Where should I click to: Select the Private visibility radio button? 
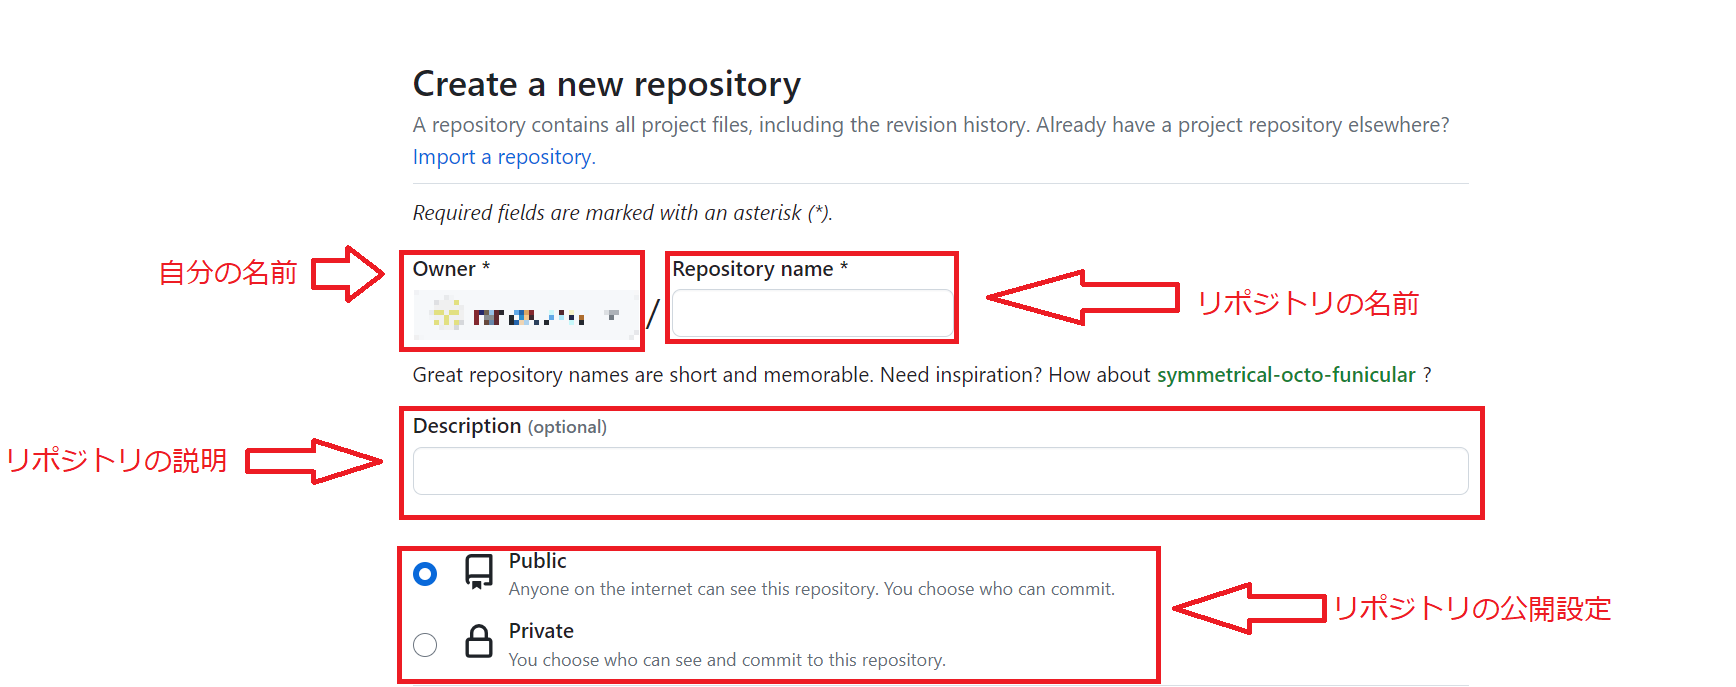[425, 645]
